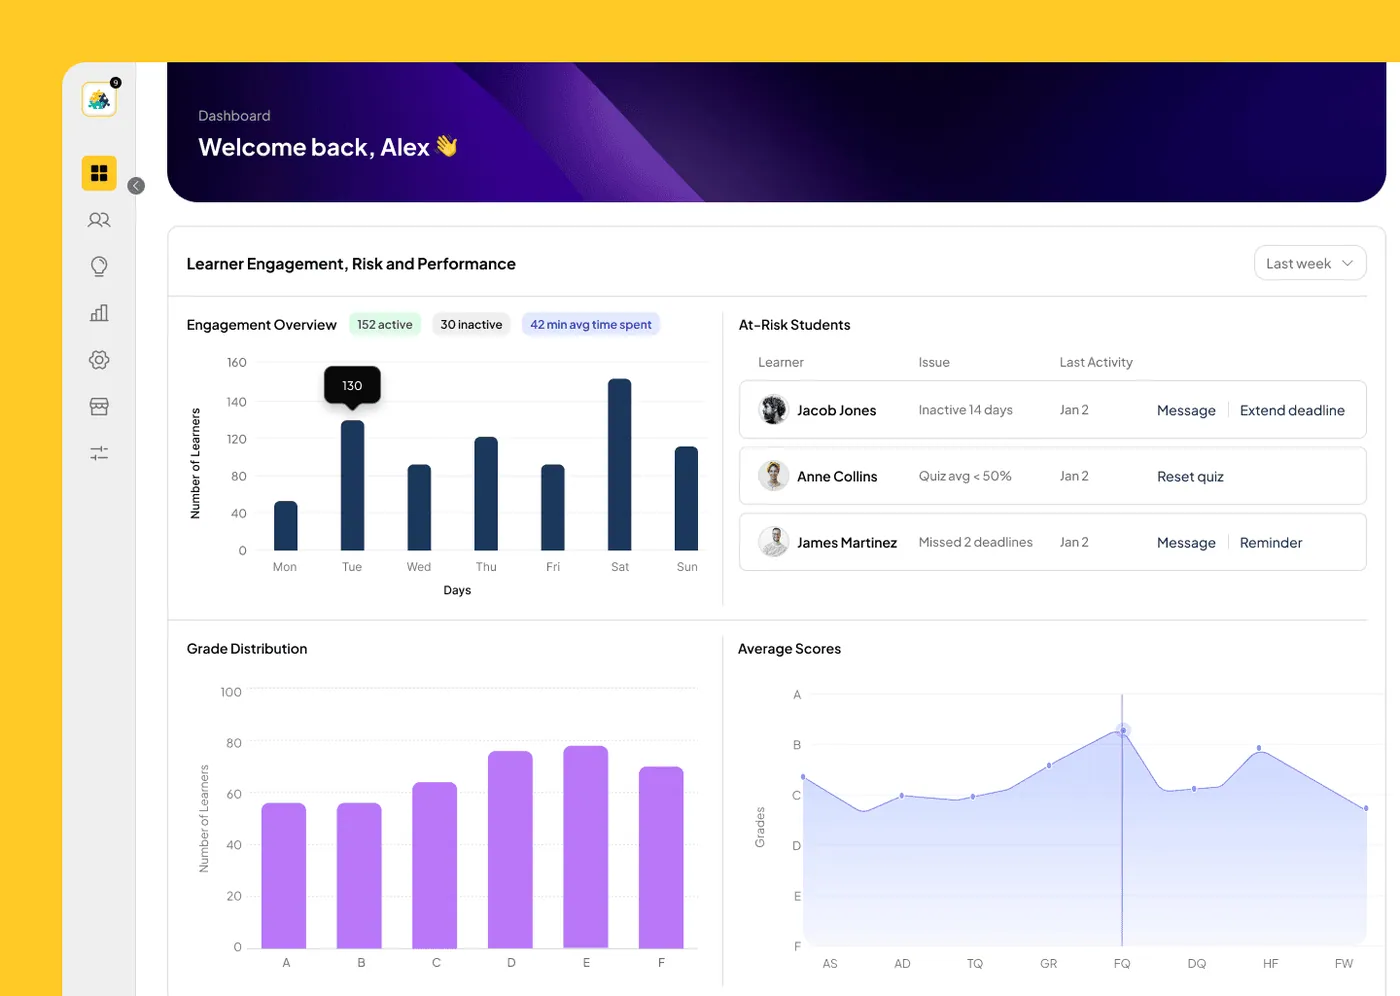1400x996 pixels.
Task: Click Anne Collins's avatar photo
Action: (x=773, y=476)
